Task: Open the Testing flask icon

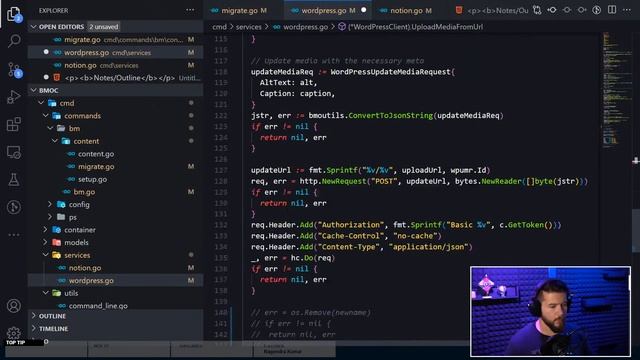Action: tap(14, 180)
